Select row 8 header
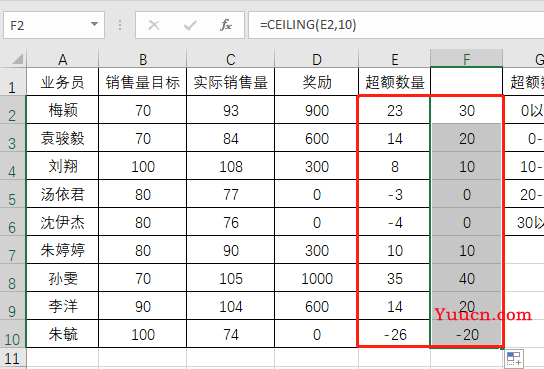 (13, 278)
